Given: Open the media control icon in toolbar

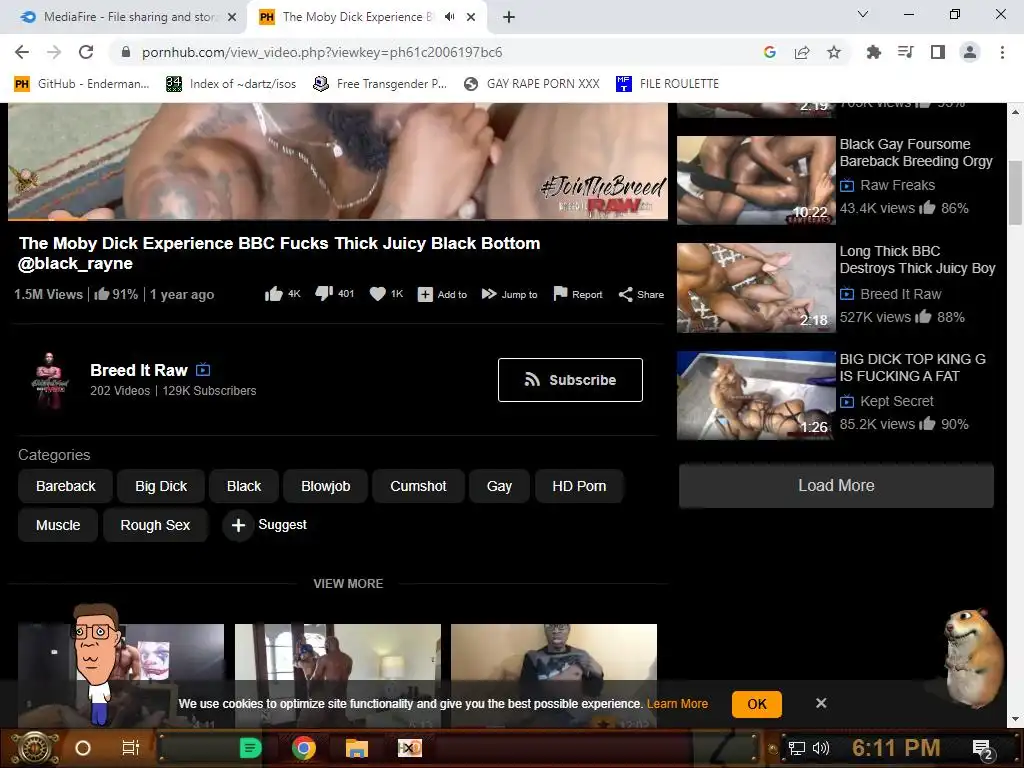Looking at the screenshot, I should 906,52.
